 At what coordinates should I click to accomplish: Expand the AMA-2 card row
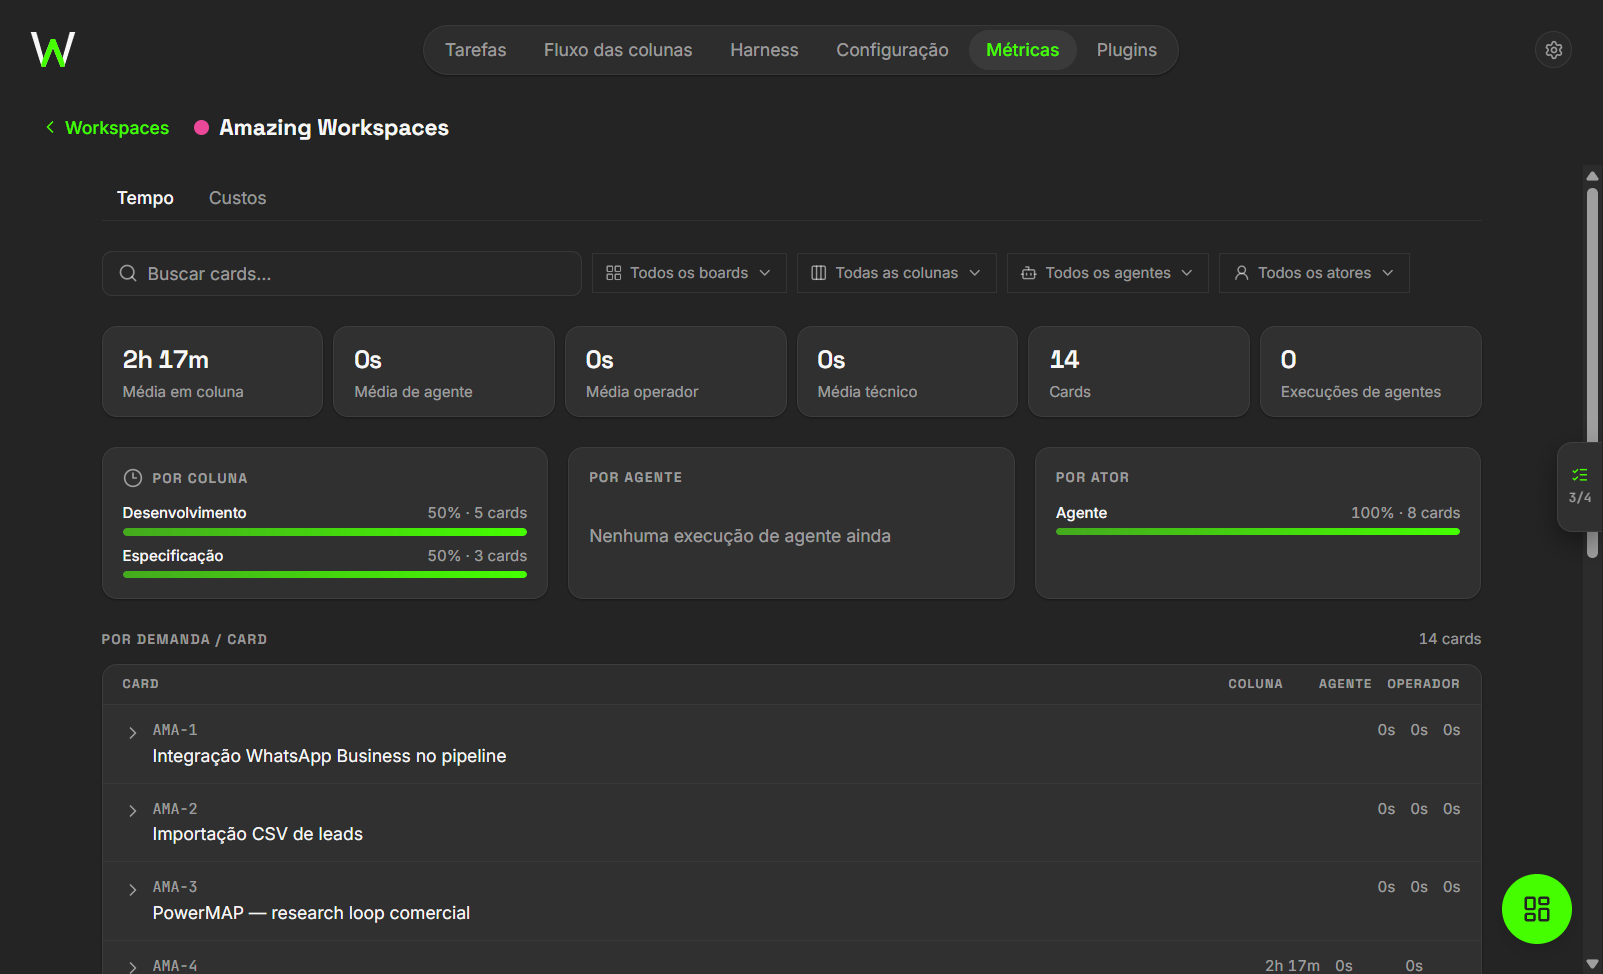(132, 811)
